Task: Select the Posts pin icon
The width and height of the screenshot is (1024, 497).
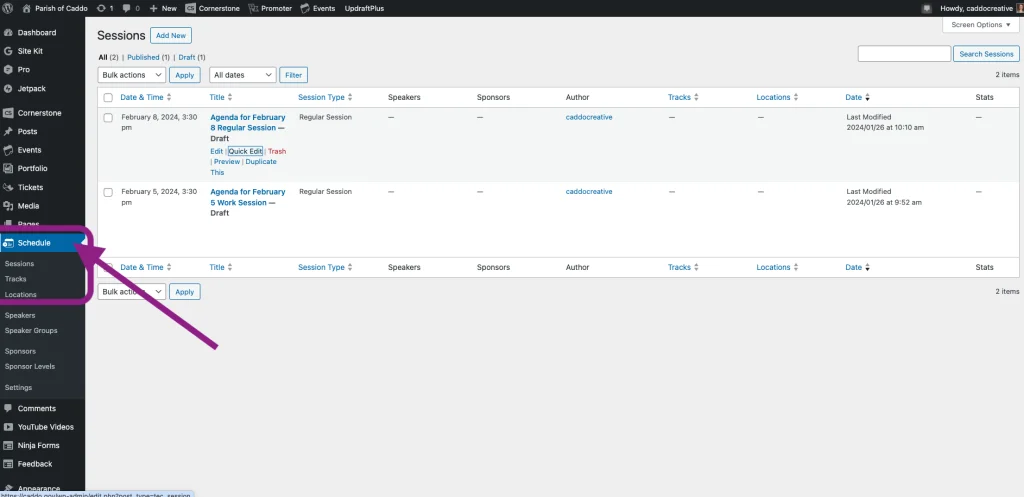Action: coord(8,131)
